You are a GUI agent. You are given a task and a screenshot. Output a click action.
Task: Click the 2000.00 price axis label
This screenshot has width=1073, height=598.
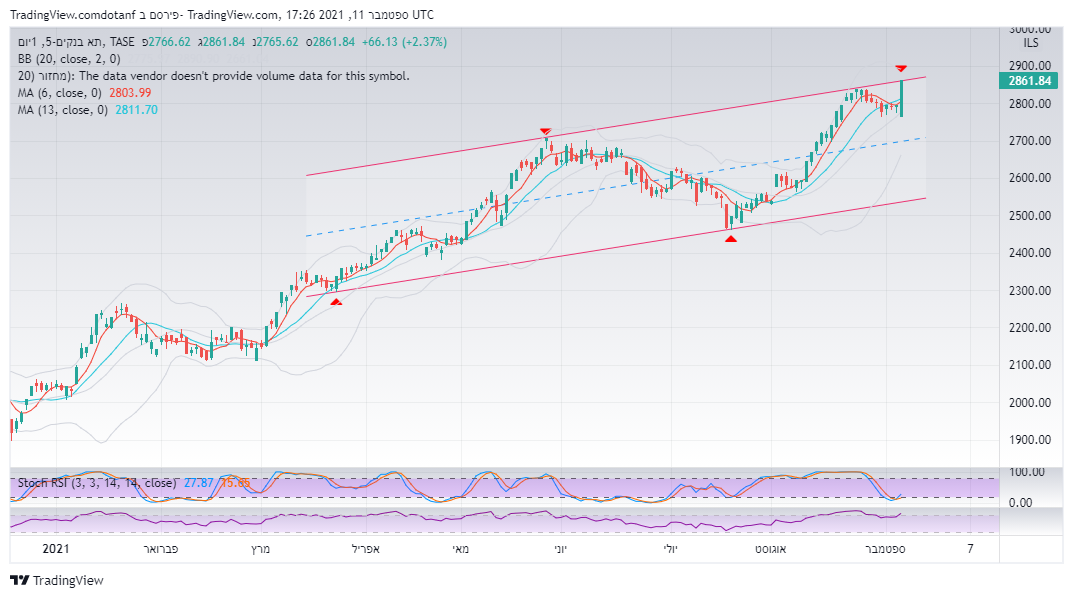click(1030, 402)
